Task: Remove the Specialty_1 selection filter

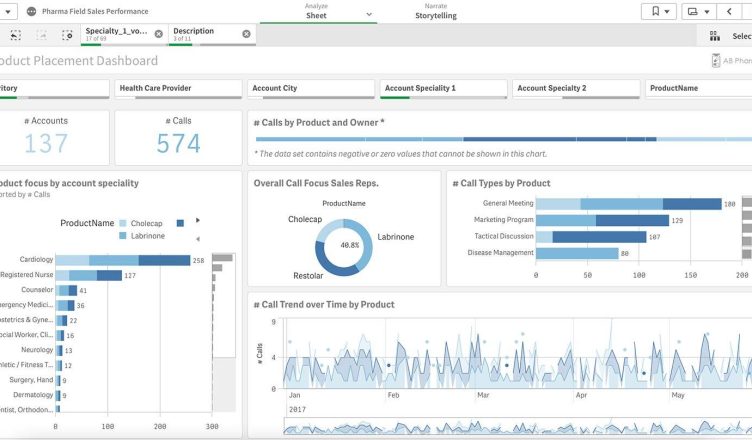Action: tap(158, 34)
